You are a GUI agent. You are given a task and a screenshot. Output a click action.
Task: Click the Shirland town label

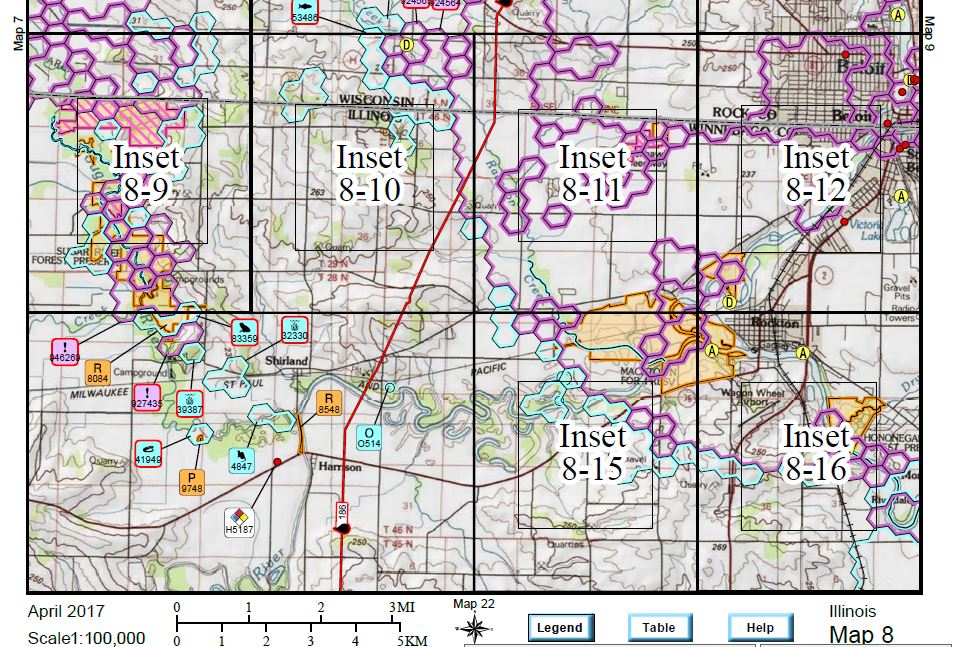click(286, 361)
